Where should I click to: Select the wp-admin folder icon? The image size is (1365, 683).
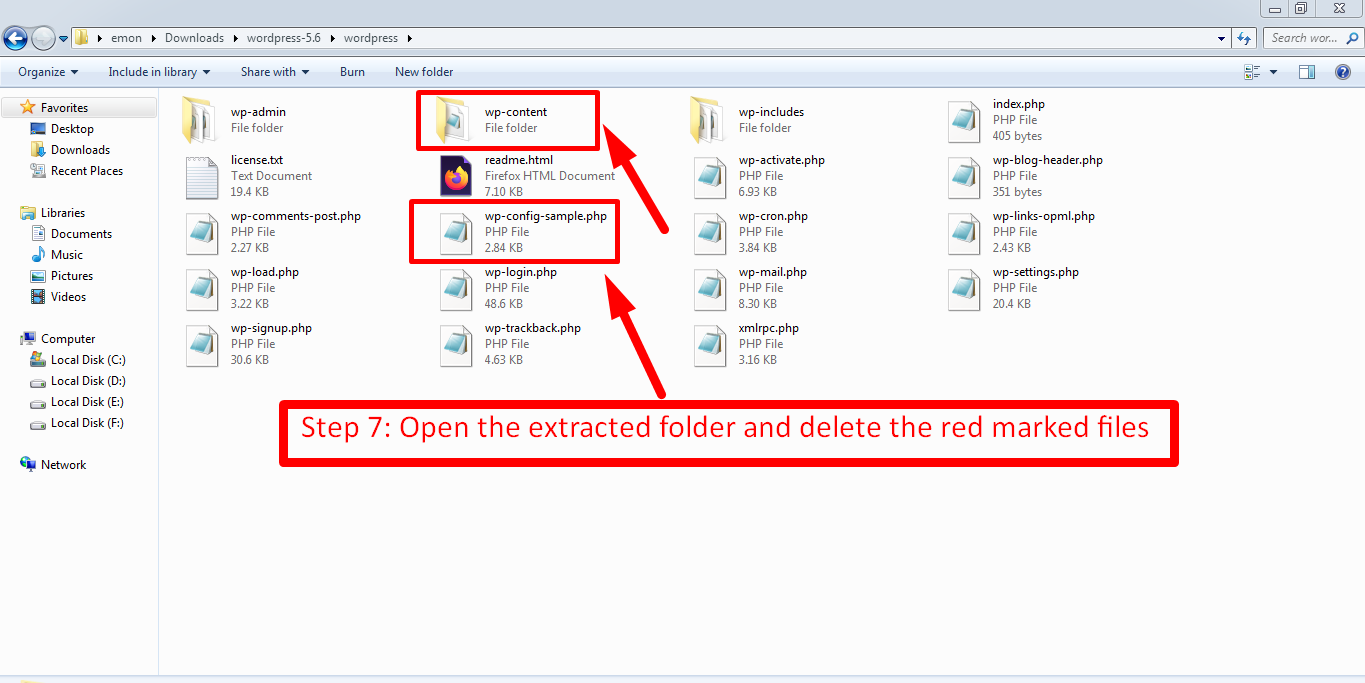coord(201,121)
